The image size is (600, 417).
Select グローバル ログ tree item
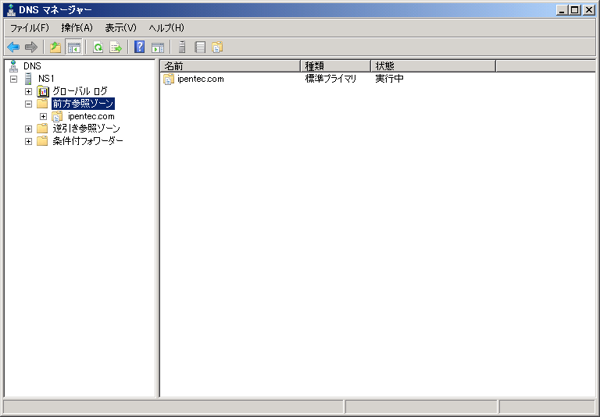coord(80,91)
